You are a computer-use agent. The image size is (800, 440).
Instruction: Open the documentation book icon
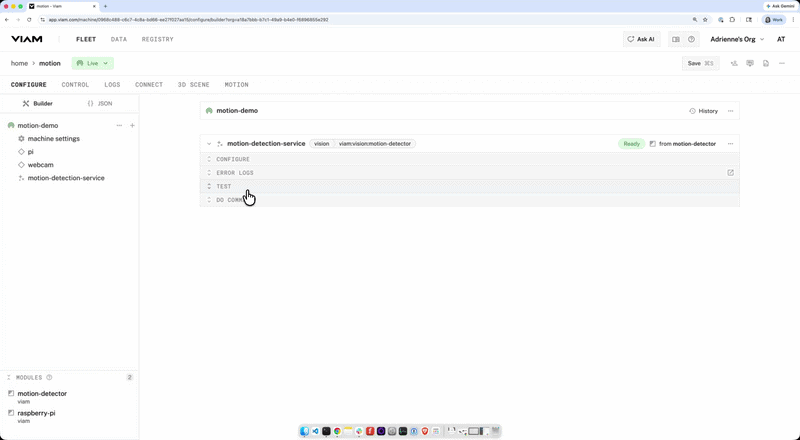(x=676, y=39)
